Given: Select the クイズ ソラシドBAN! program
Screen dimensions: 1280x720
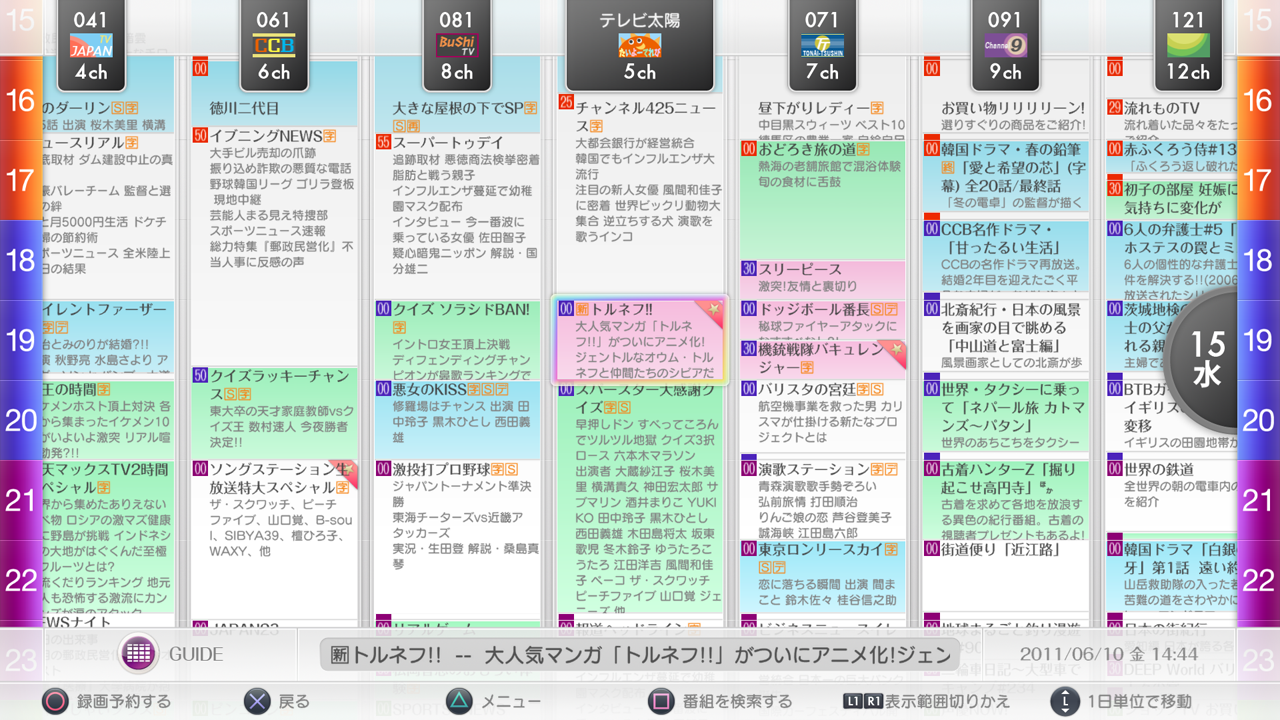Looking at the screenshot, I should [x=457, y=340].
